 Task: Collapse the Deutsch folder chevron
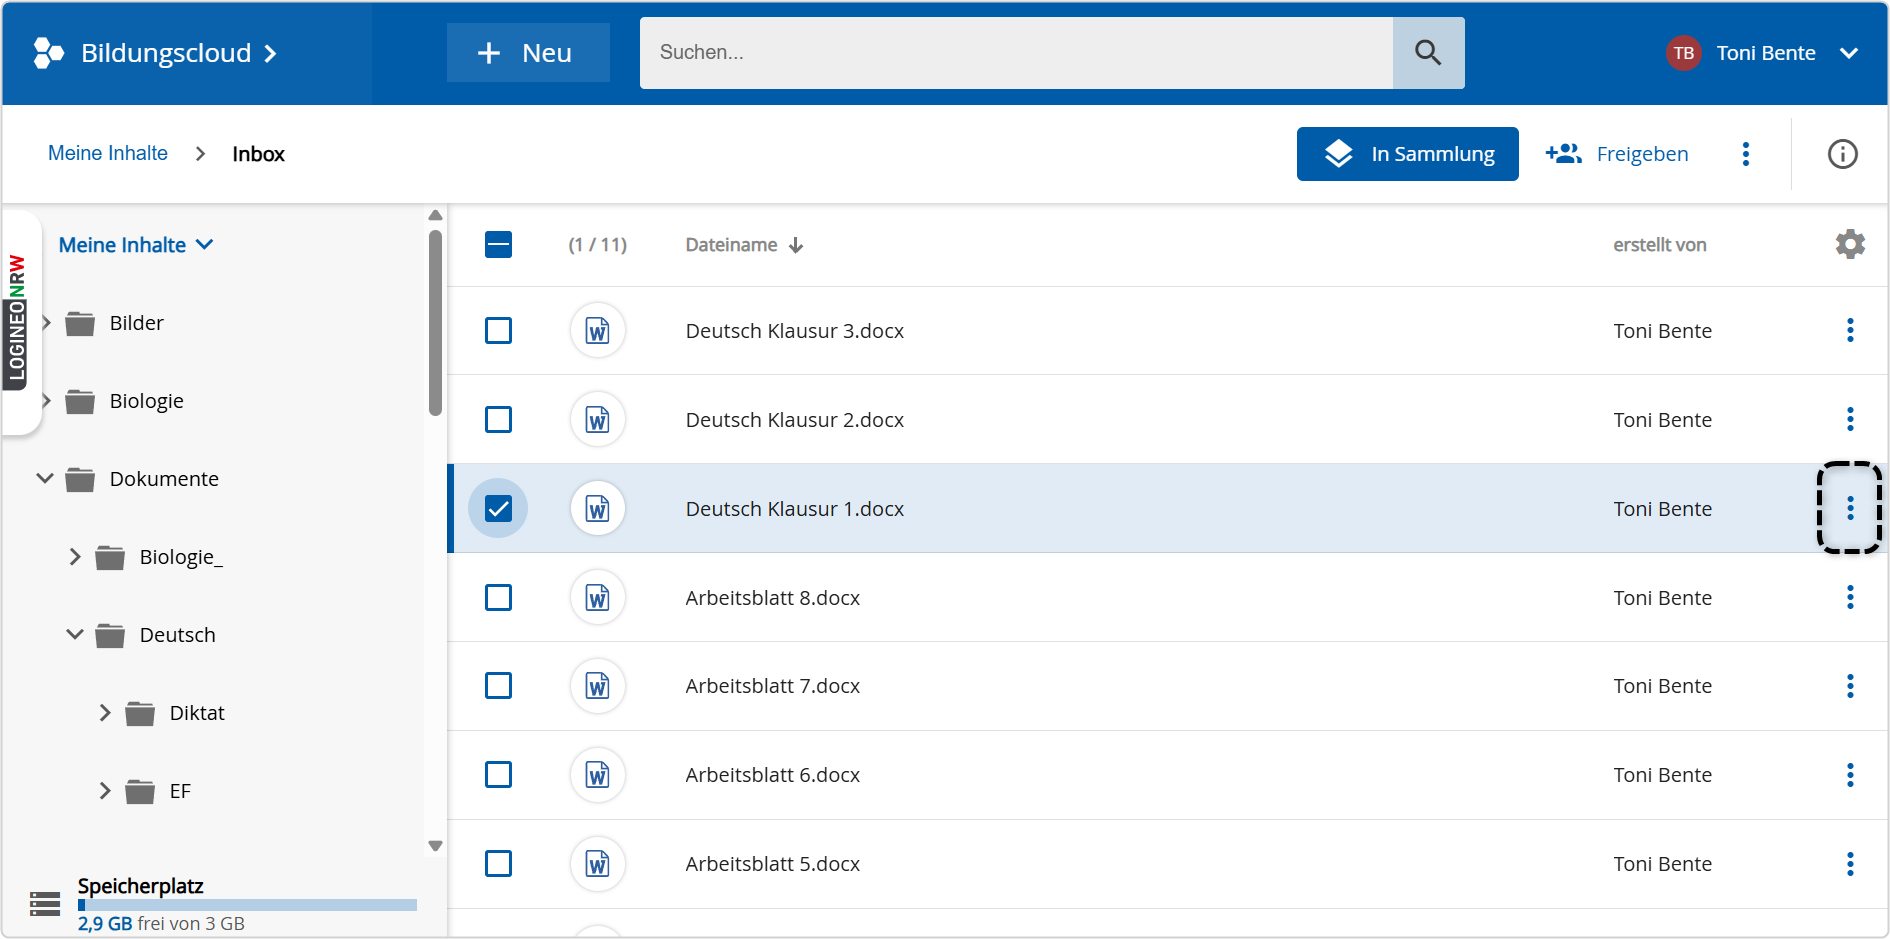click(x=75, y=635)
